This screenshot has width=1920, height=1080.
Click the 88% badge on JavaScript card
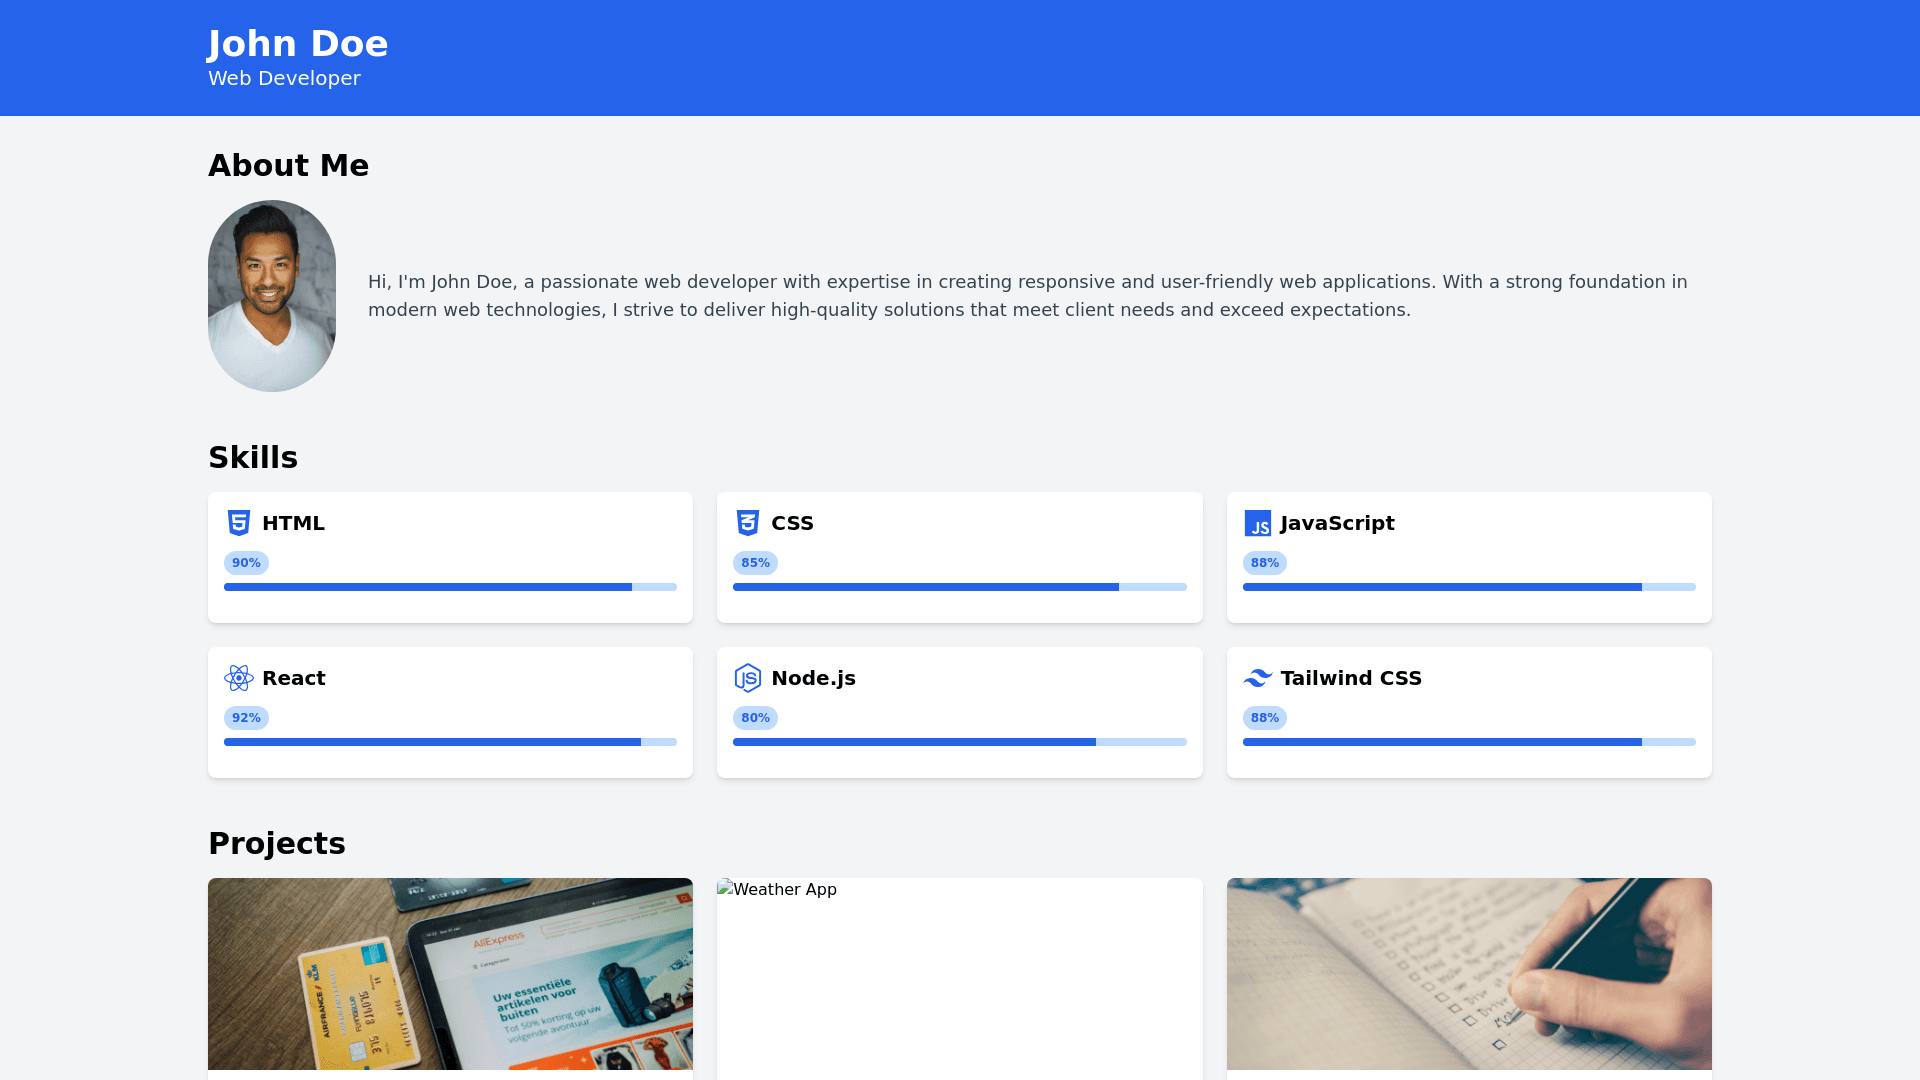1264,563
